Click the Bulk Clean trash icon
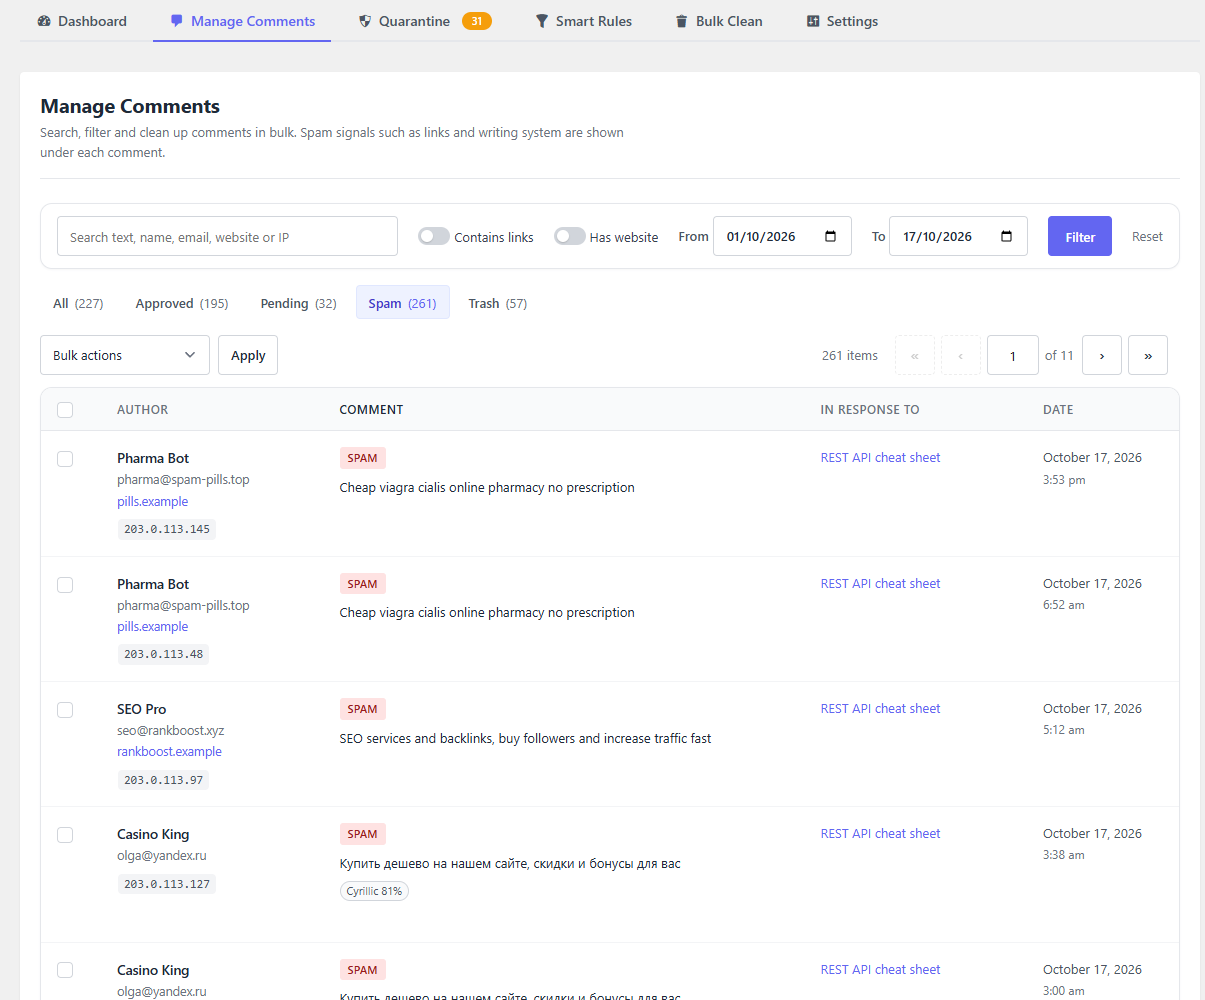Screen dimensions: 1205x1000 point(682,21)
